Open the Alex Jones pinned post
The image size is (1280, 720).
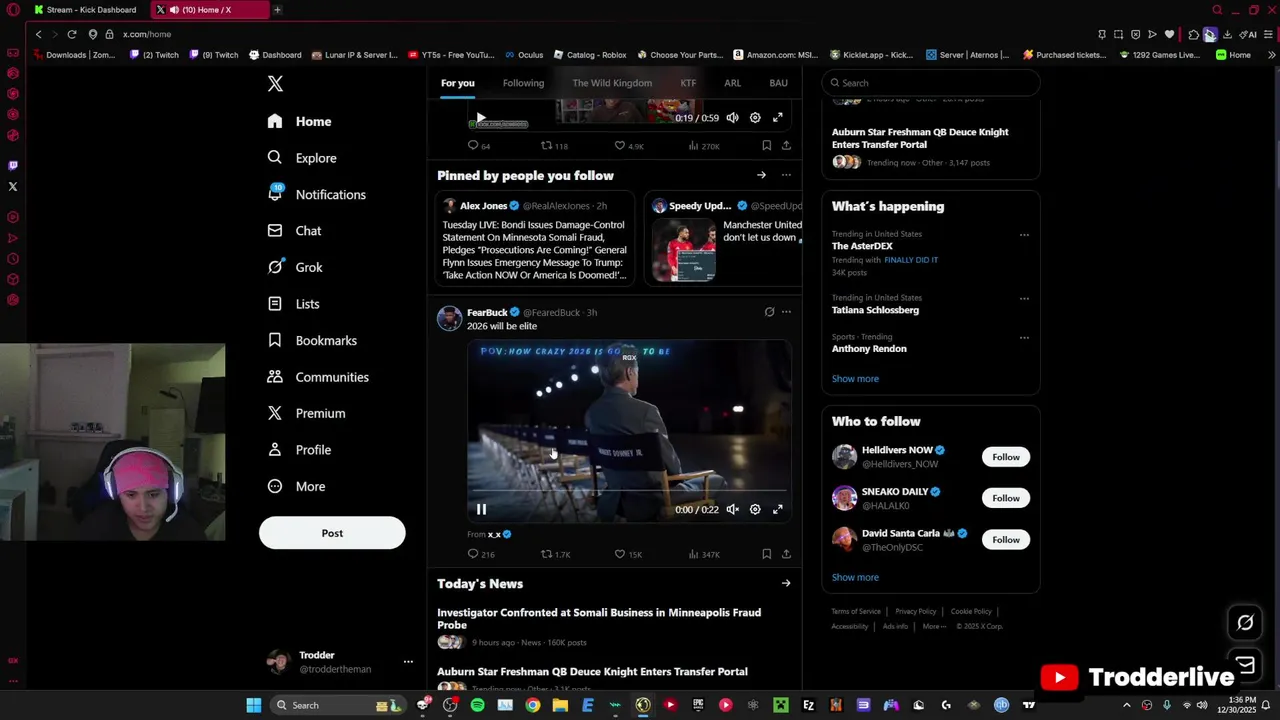pyautogui.click(x=535, y=241)
